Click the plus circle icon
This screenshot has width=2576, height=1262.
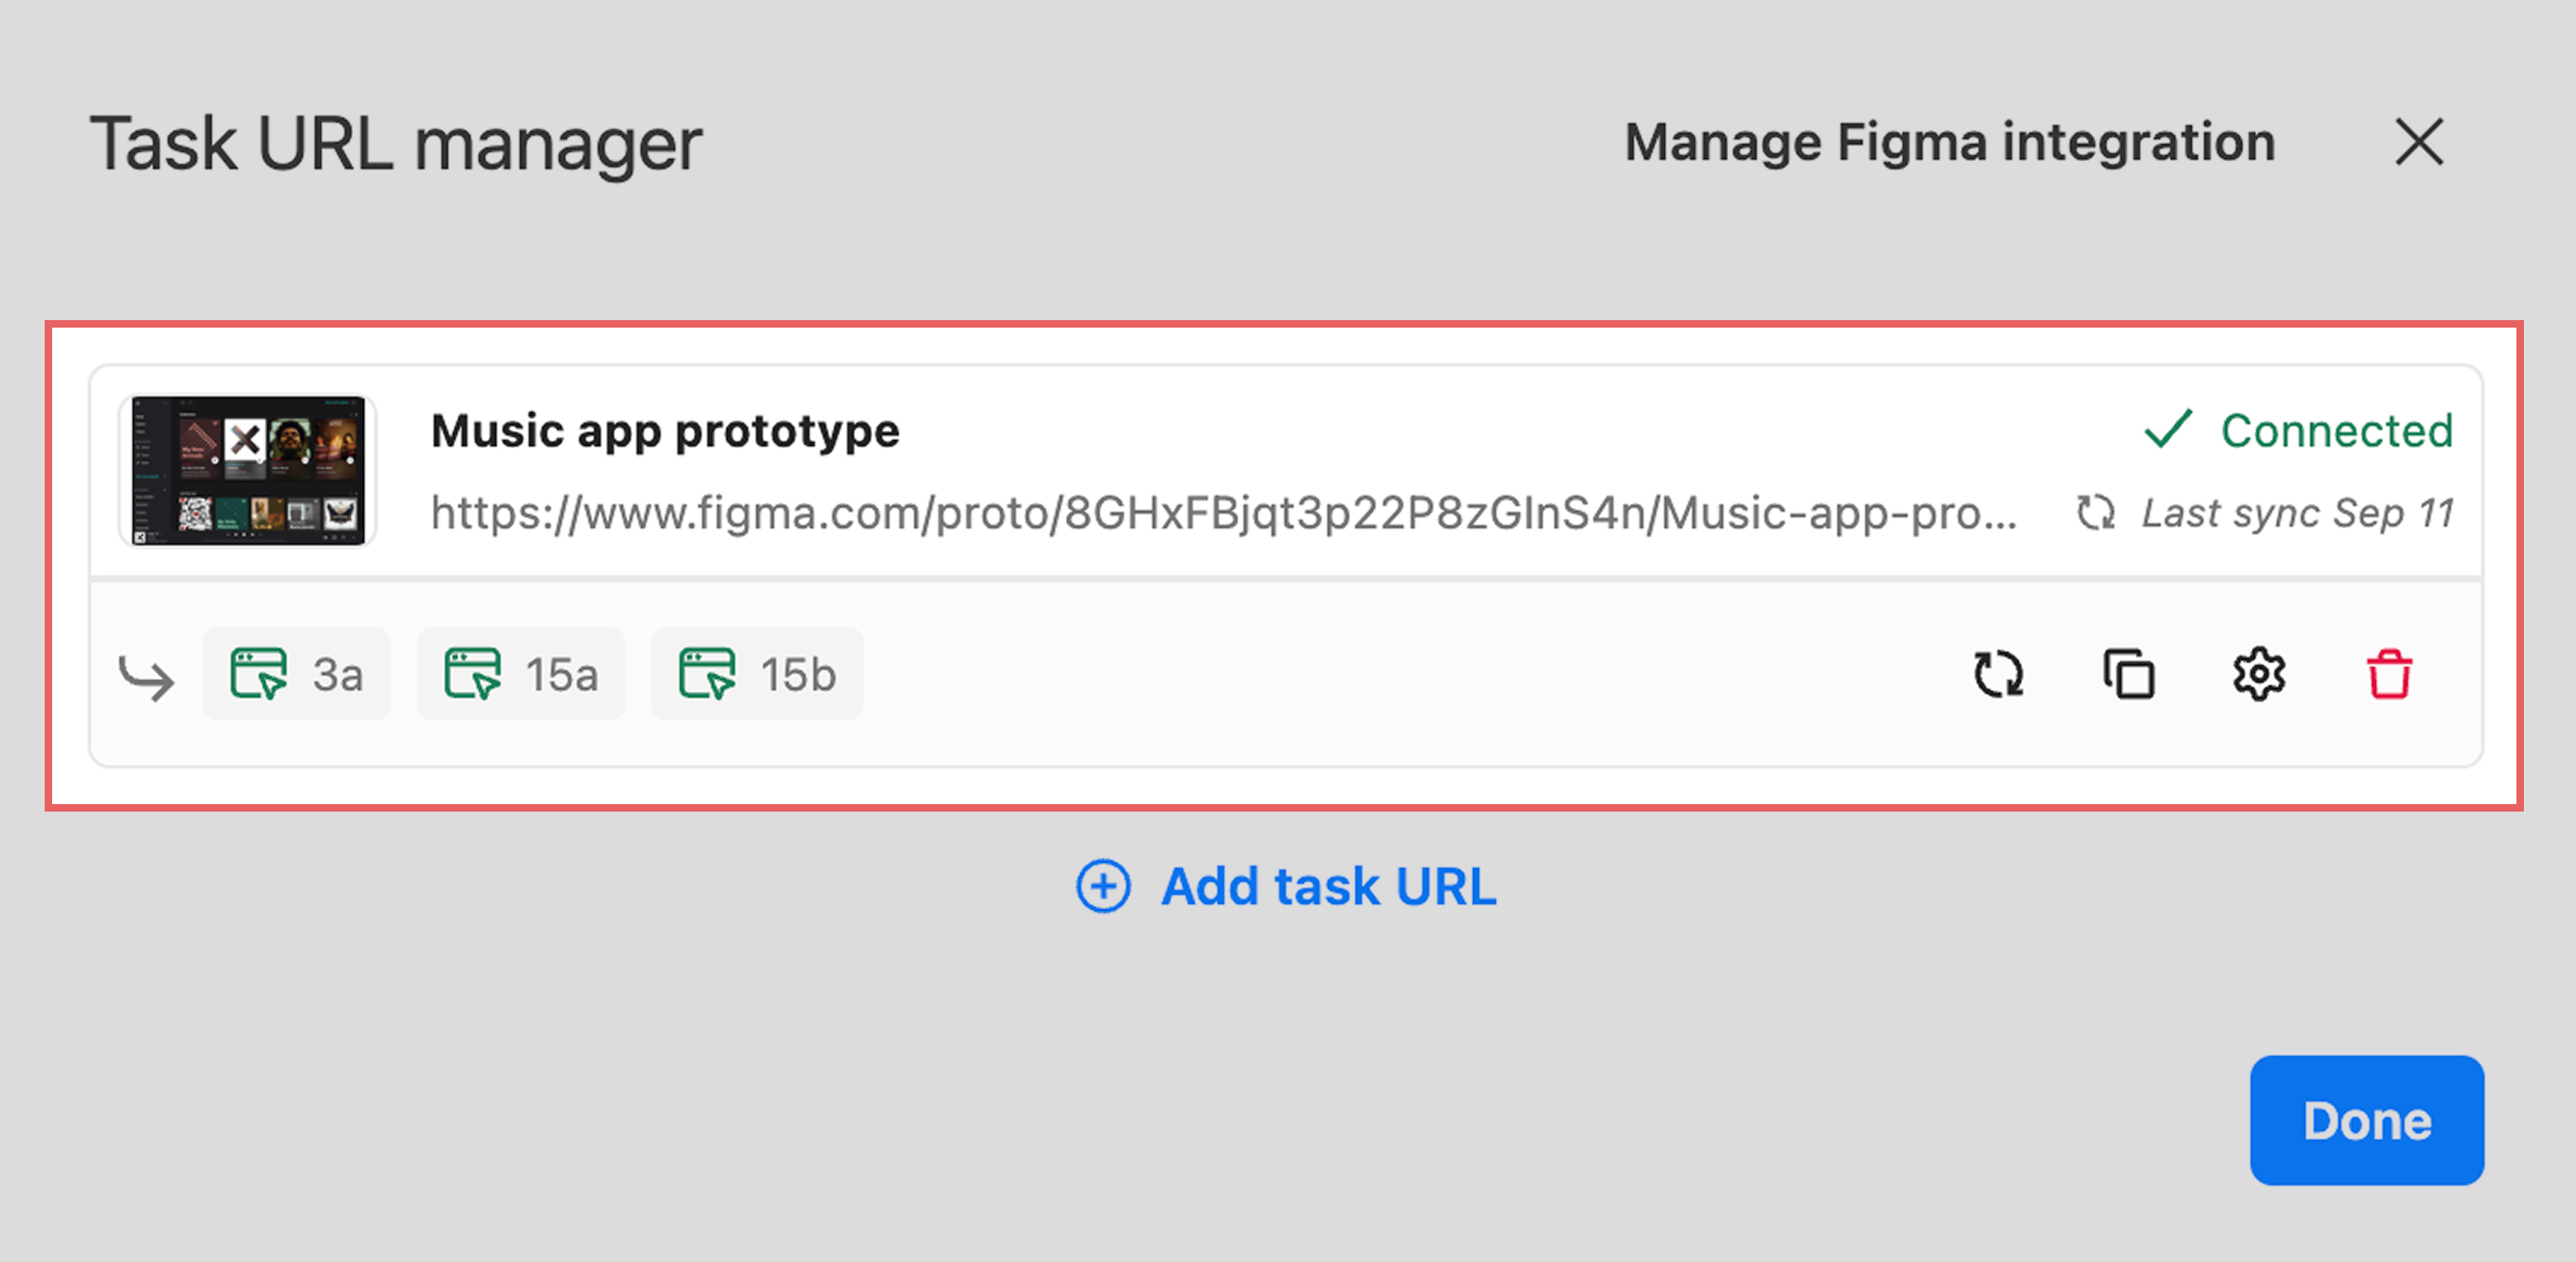[x=1103, y=886]
